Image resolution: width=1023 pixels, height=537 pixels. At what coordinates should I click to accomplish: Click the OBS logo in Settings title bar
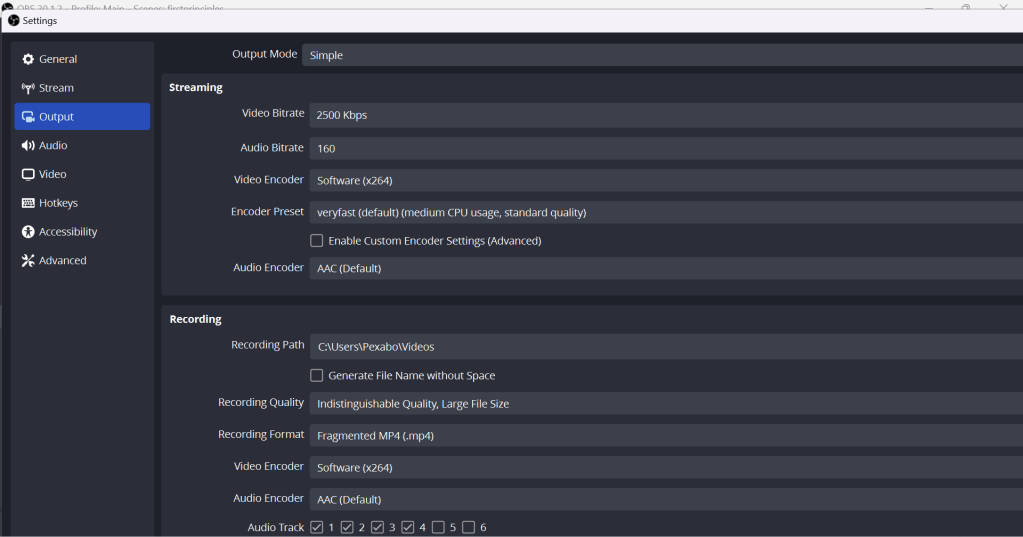[14, 21]
